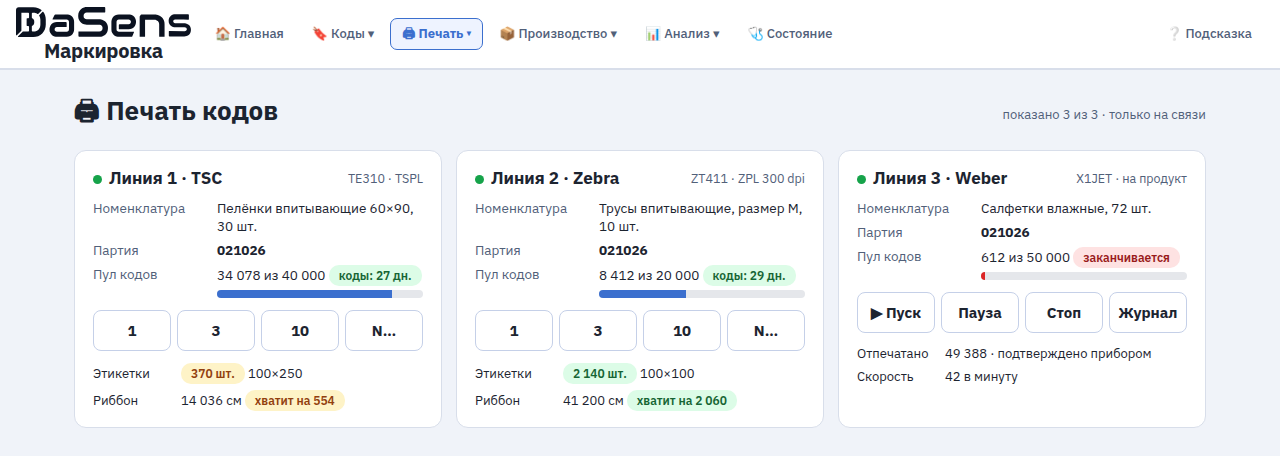Print 1 label on Линия 1 TSC
The height and width of the screenshot is (456, 1280).
tap(132, 331)
